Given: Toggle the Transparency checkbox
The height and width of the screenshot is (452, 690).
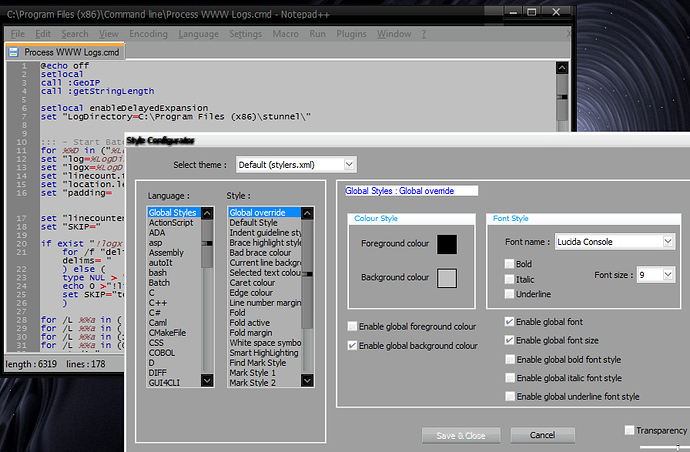Looking at the screenshot, I should point(629,430).
